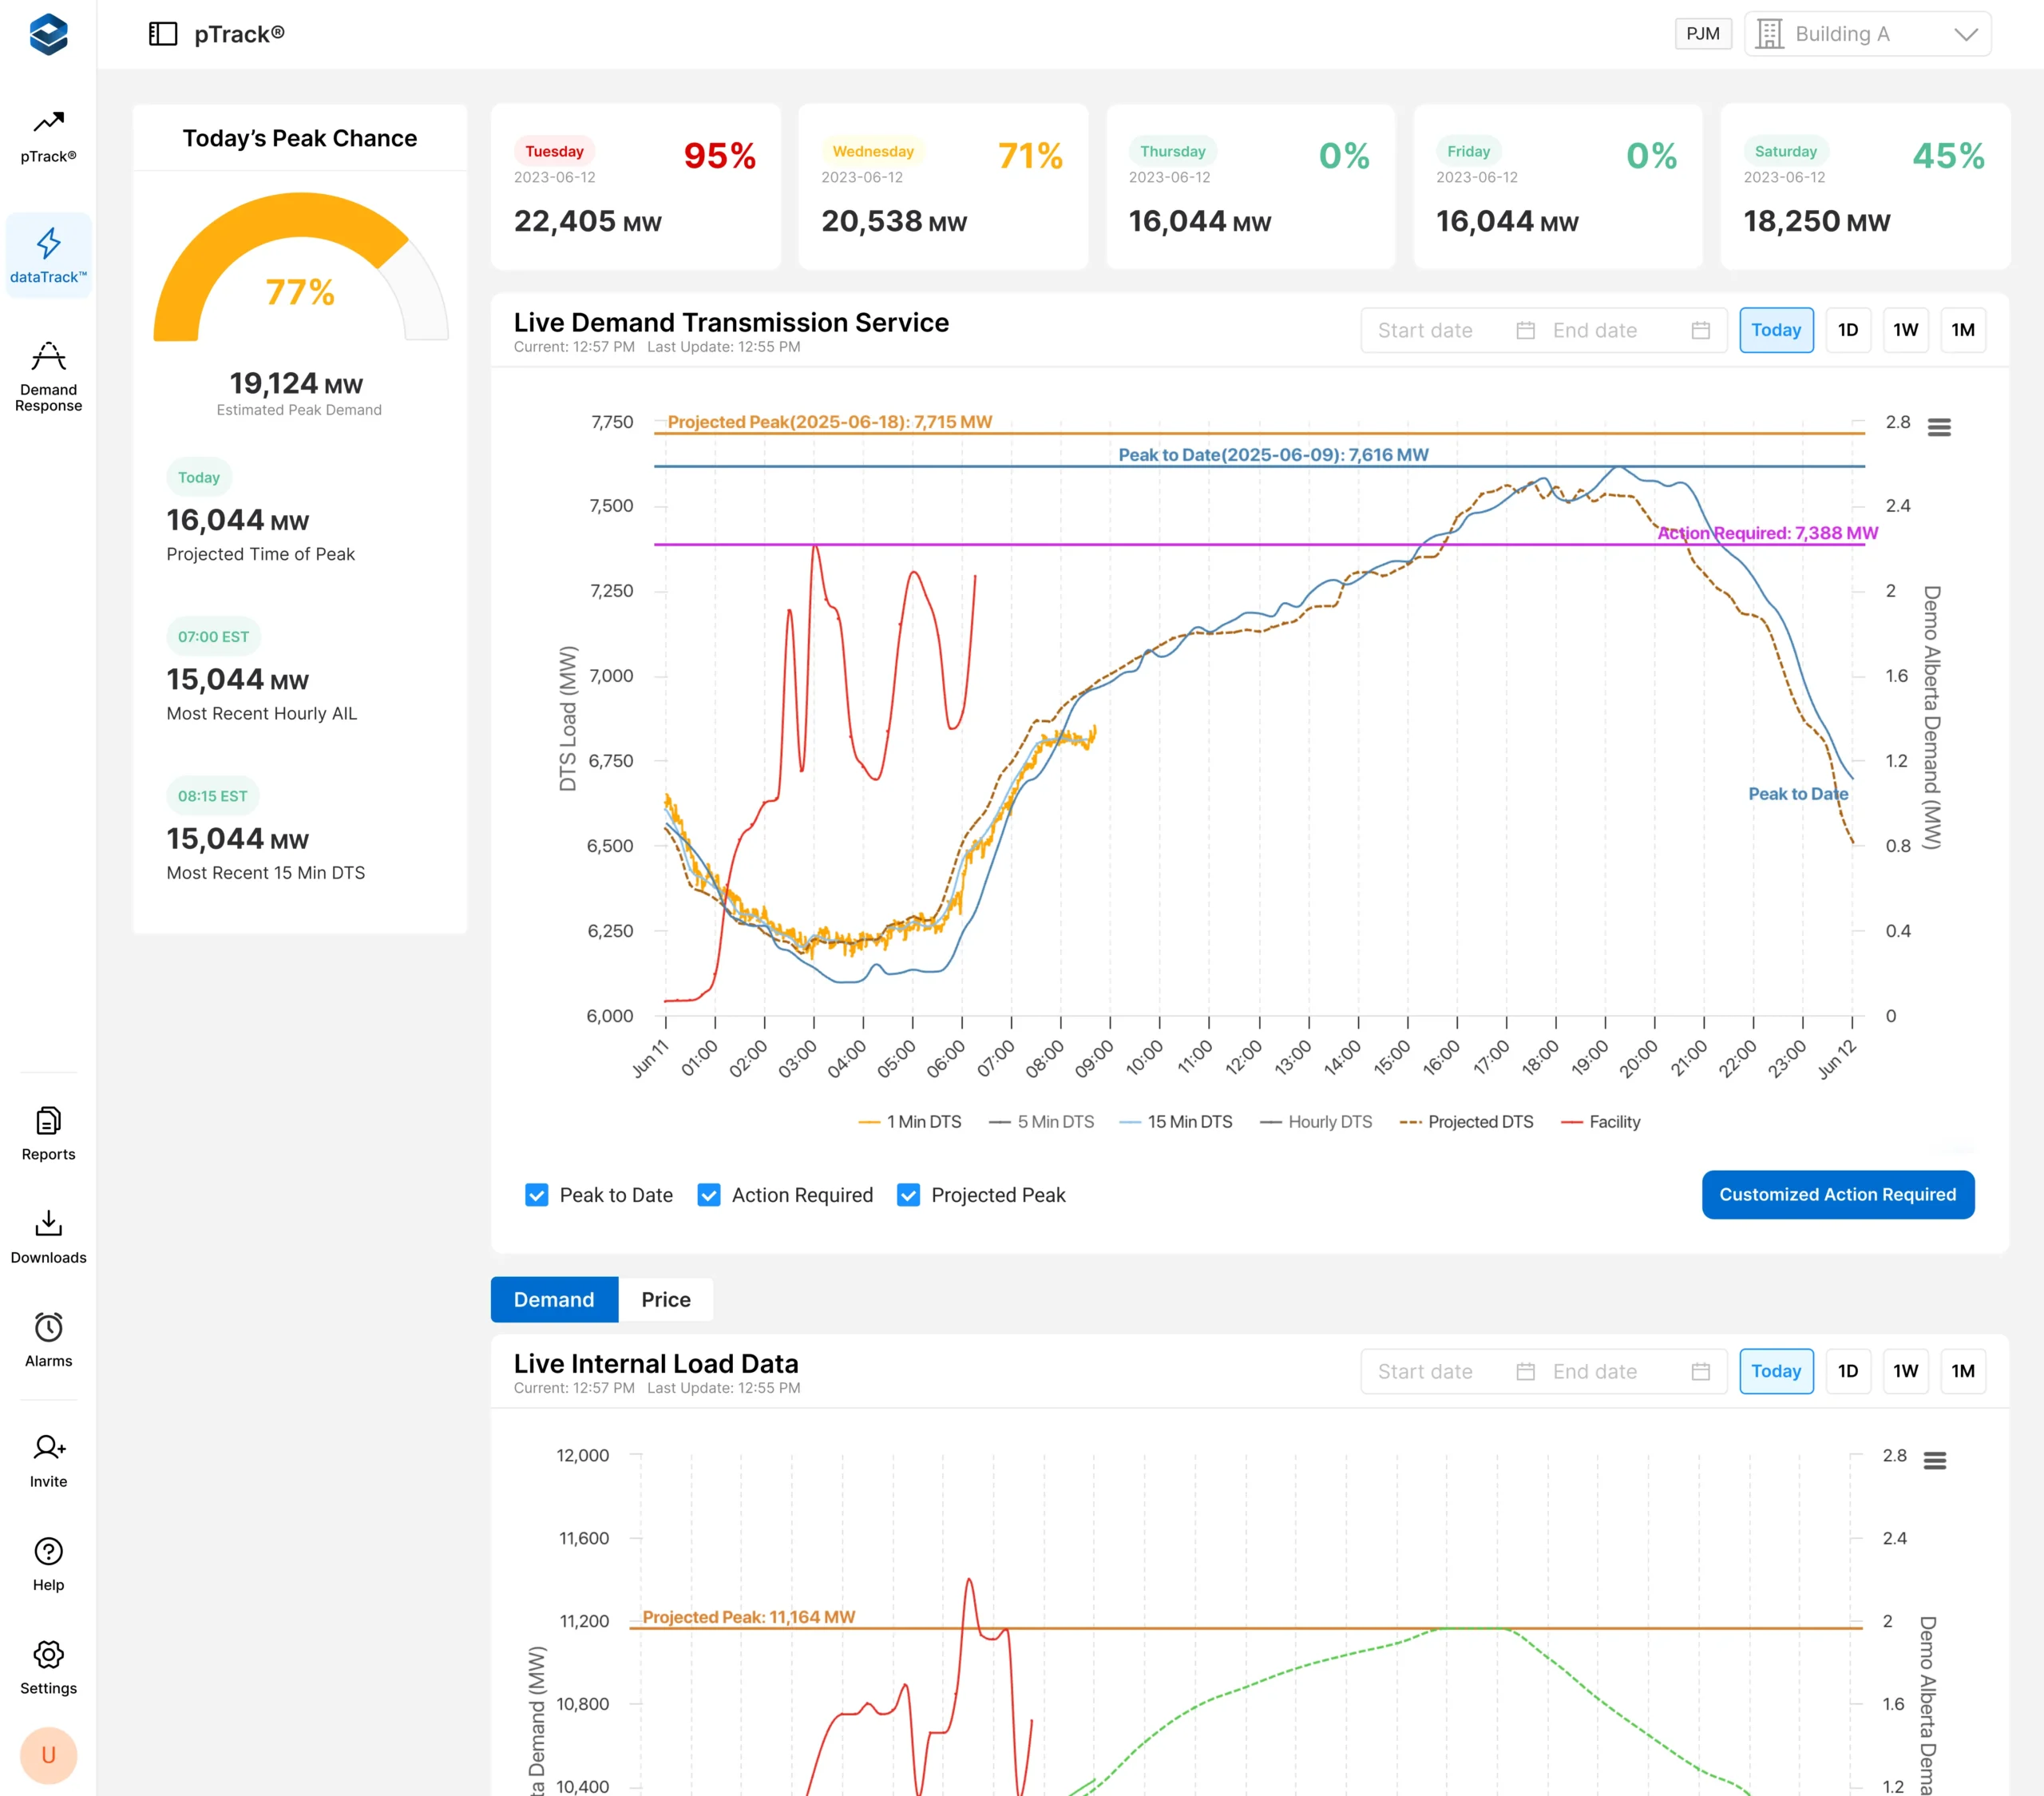Click the 07:00 EST time badge

(x=213, y=637)
